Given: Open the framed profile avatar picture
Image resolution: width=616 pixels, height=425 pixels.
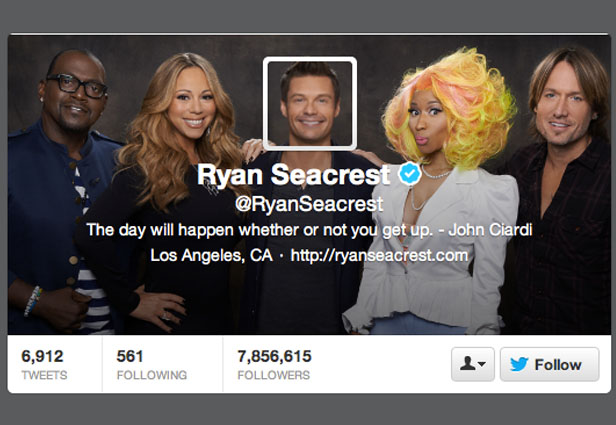Looking at the screenshot, I should pyautogui.click(x=310, y=104).
